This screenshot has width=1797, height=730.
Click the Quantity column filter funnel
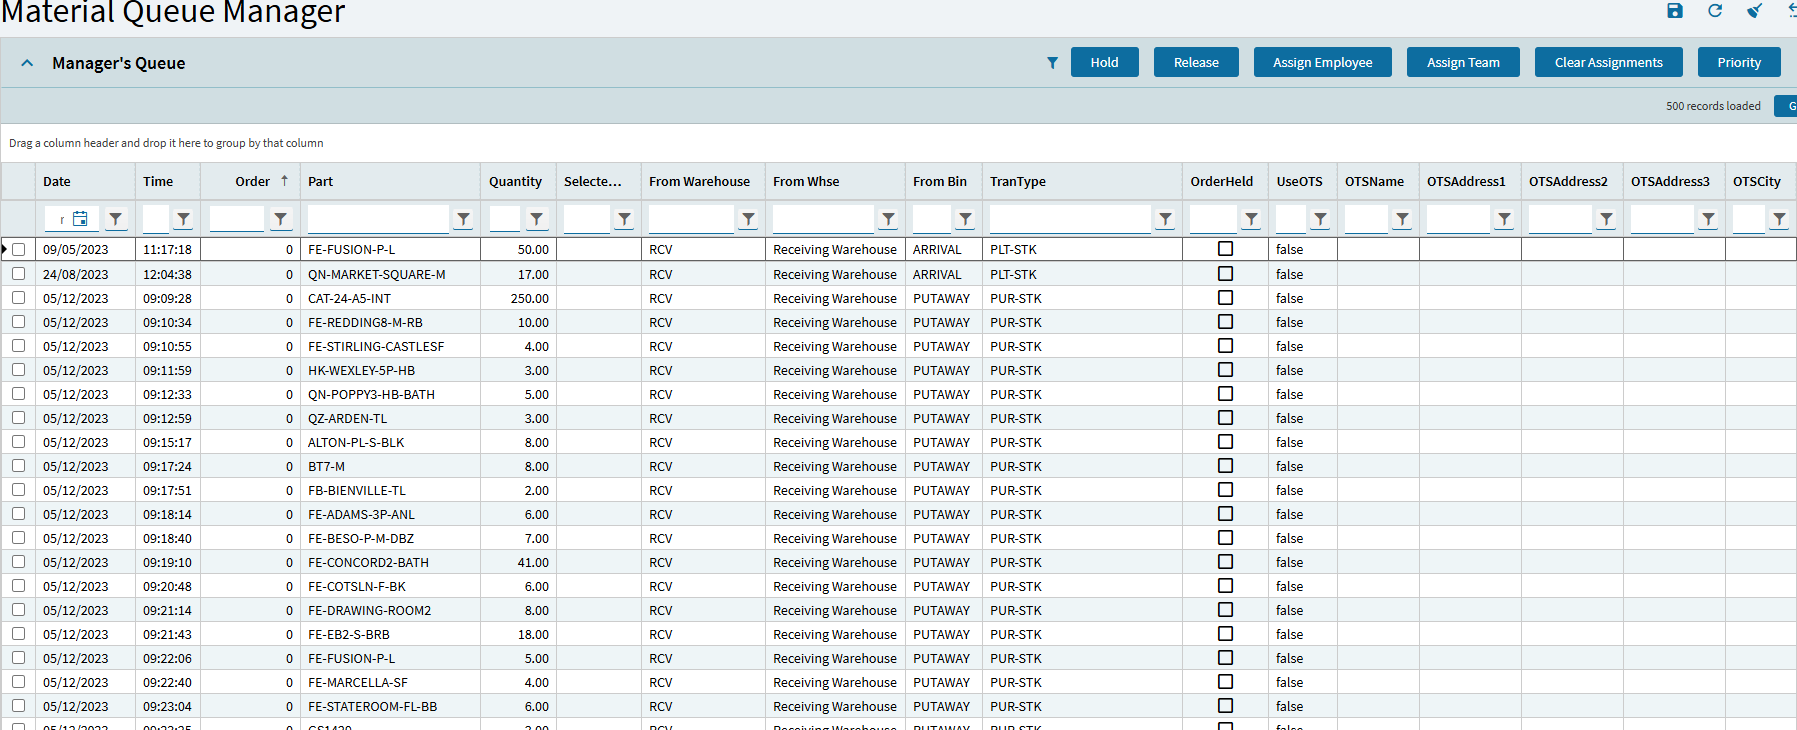(537, 219)
